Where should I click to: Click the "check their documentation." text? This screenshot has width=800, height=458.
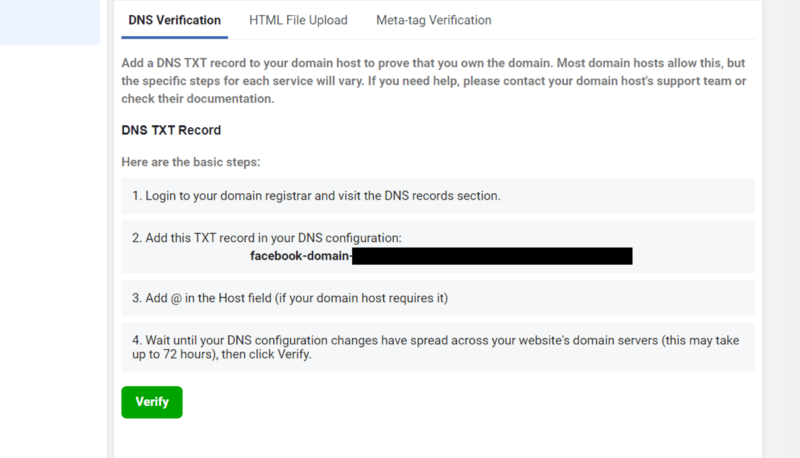pos(198,98)
